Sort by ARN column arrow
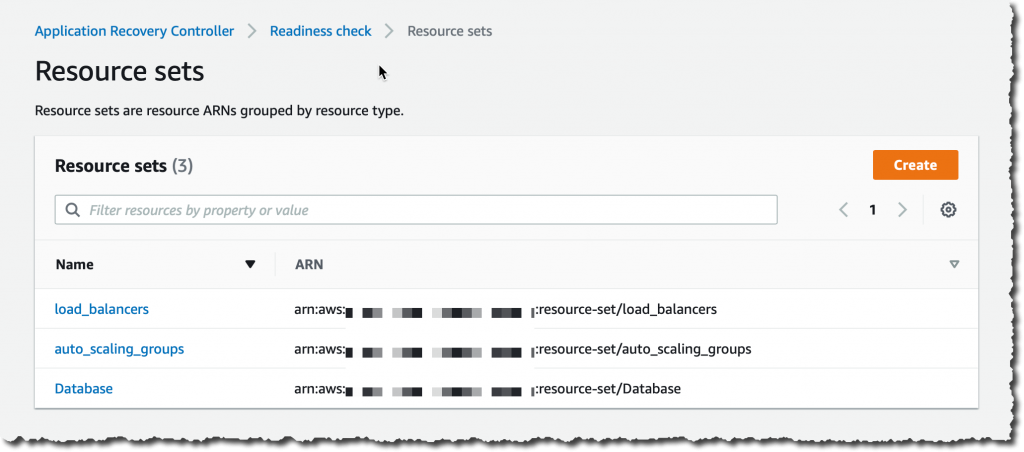The height and width of the screenshot is (452, 1024). tap(954, 265)
